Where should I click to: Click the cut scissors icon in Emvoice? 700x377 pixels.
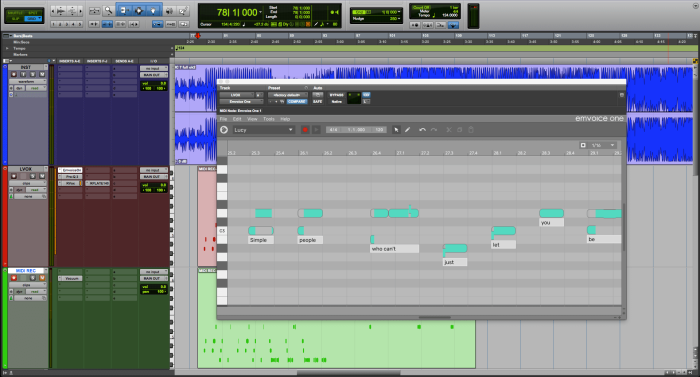pyautogui.click(x=449, y=130)
